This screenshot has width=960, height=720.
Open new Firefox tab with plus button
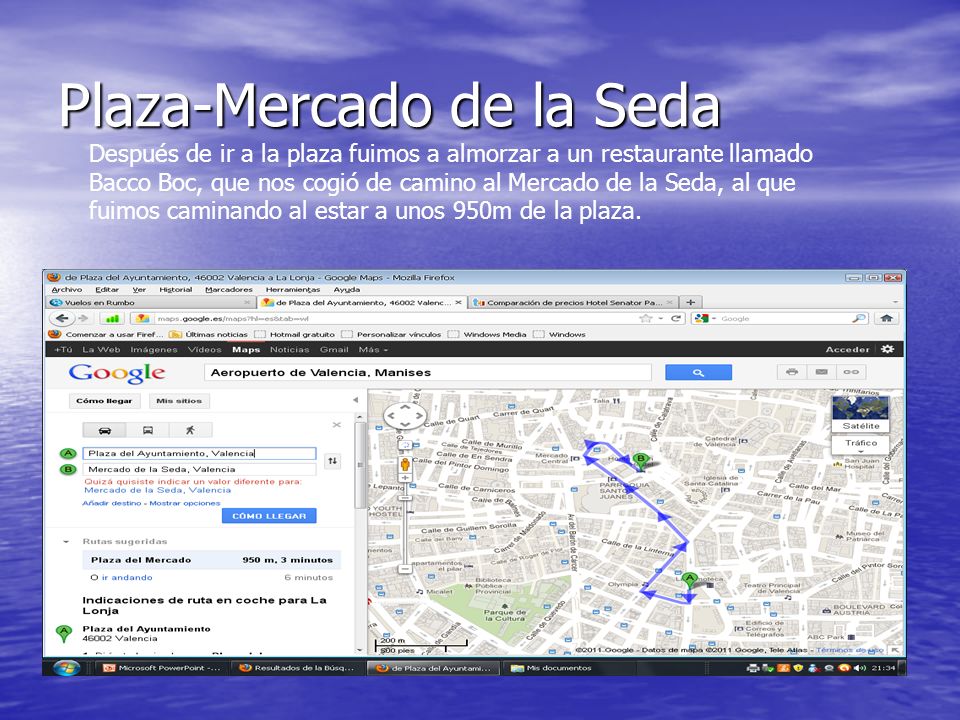click(691, 302)
